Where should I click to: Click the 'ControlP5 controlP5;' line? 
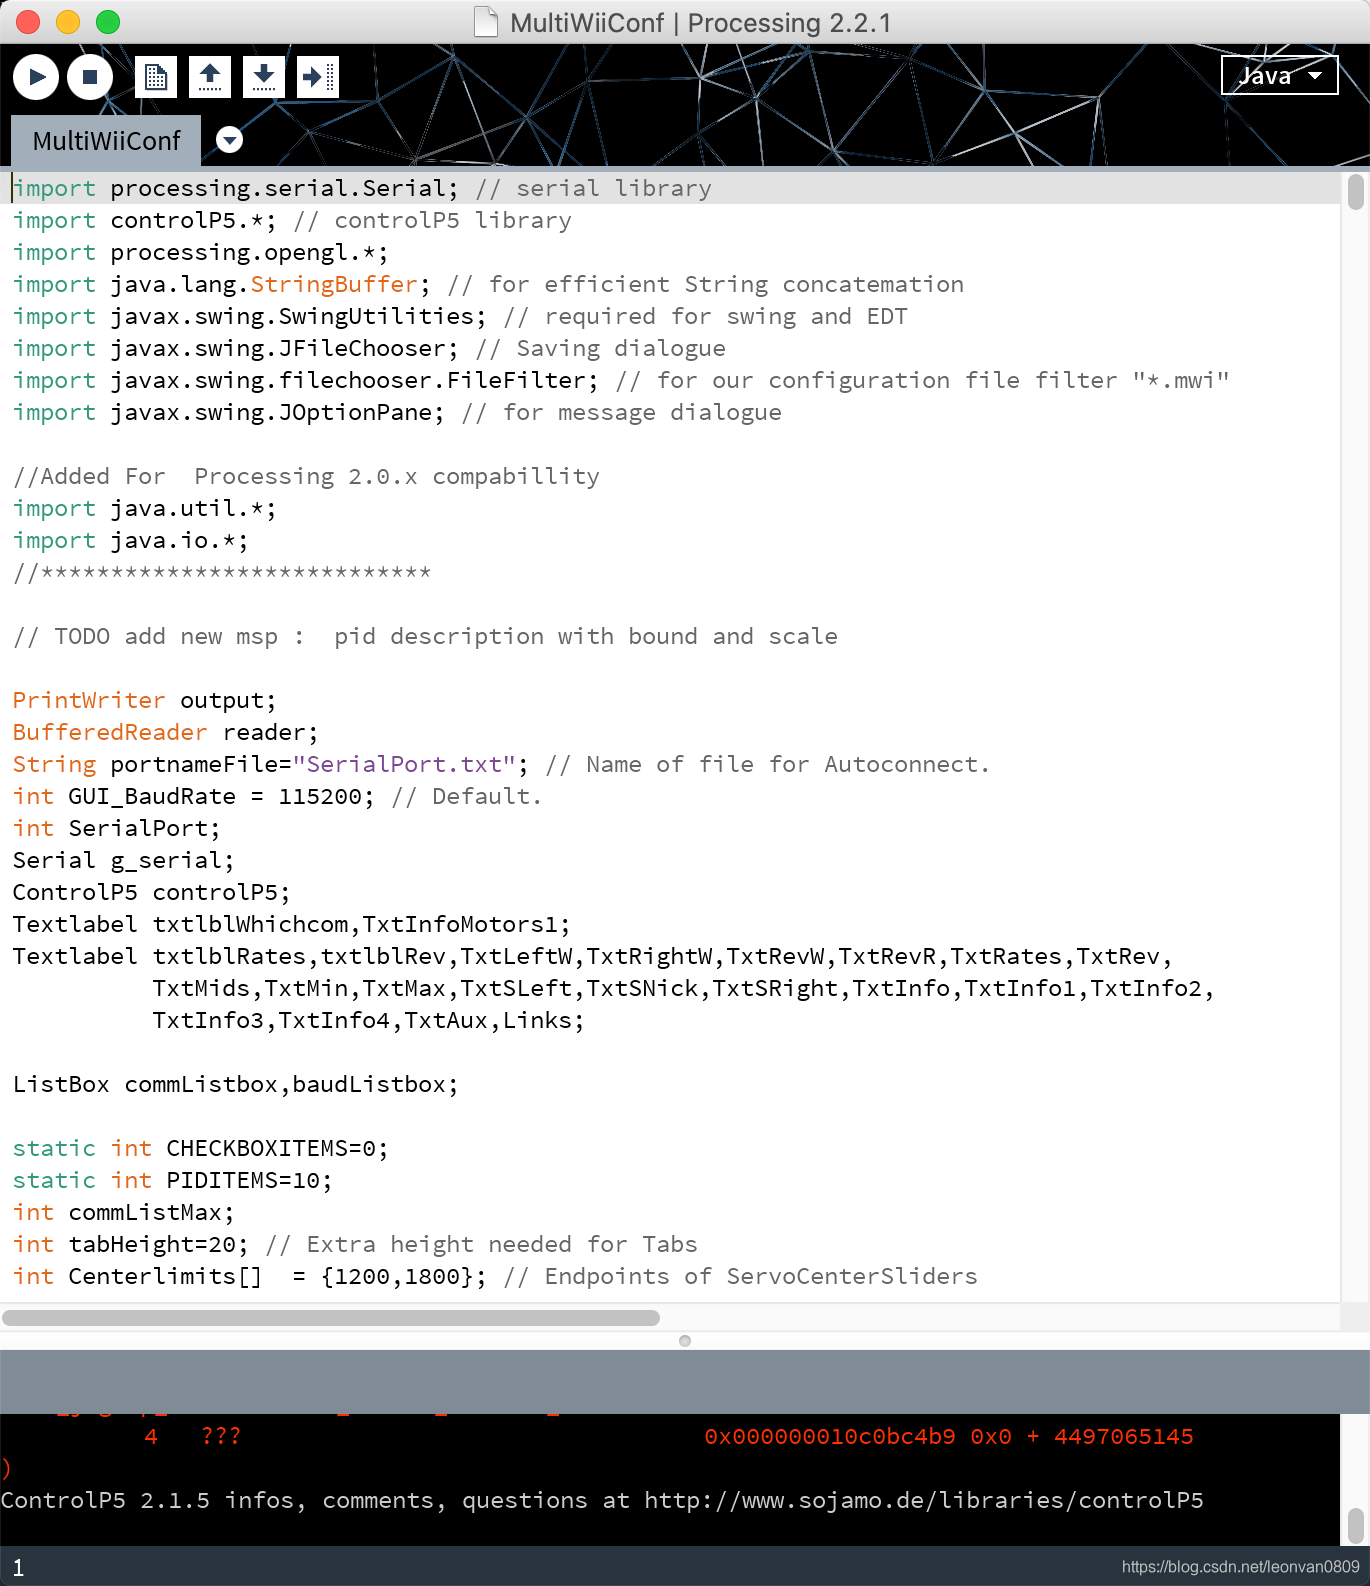(152, 893)
